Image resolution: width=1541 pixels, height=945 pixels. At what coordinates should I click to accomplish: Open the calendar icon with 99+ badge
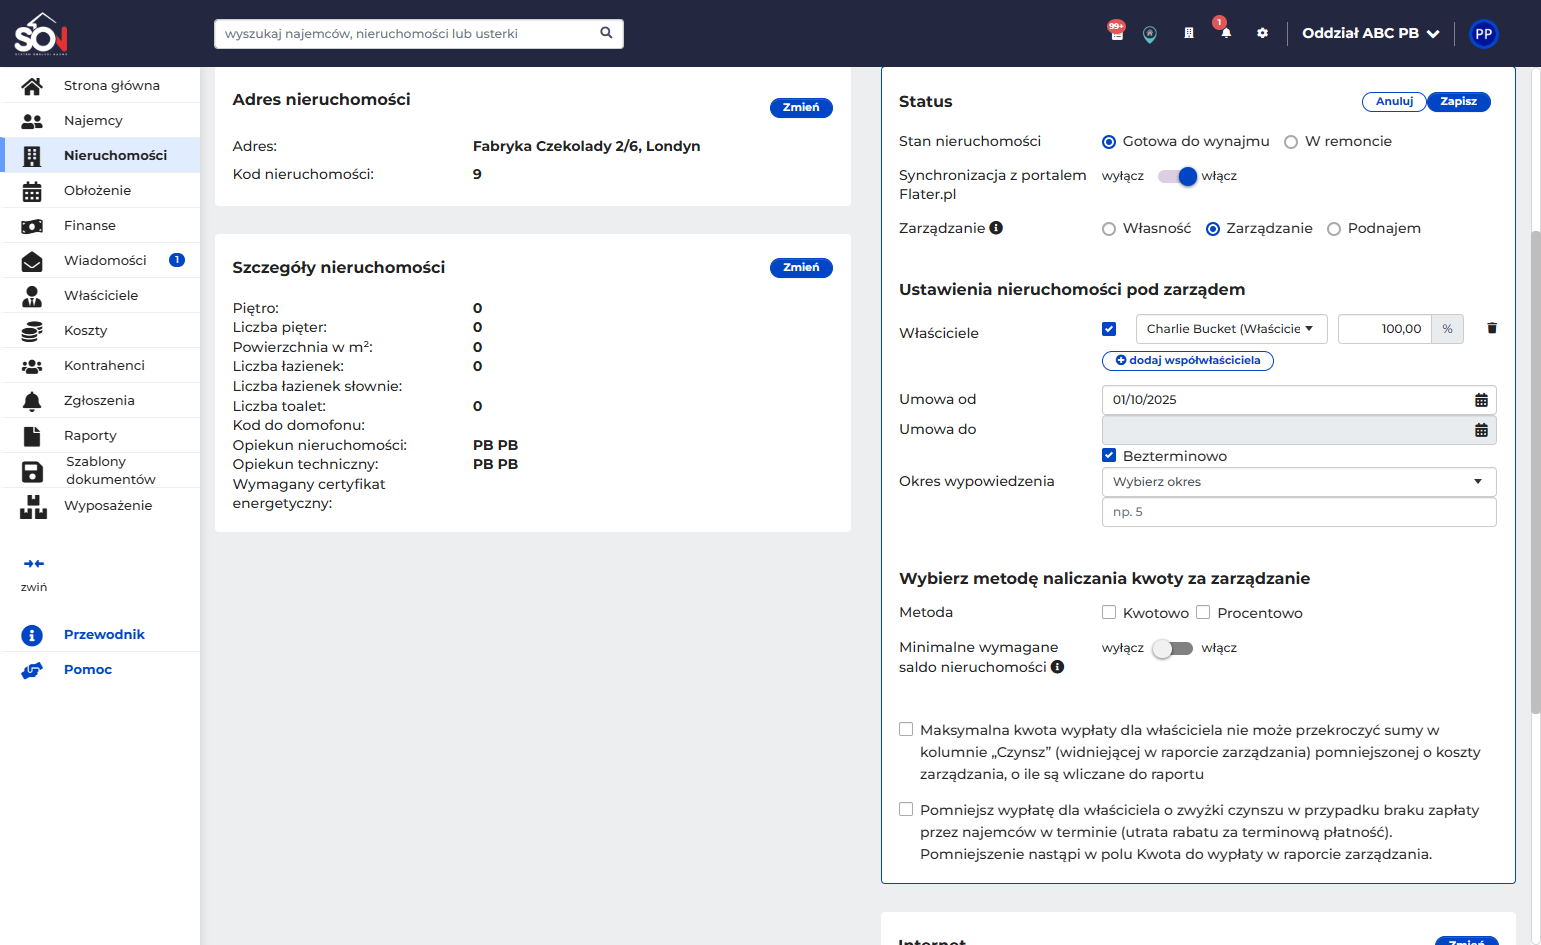(x=1116, y=31)
